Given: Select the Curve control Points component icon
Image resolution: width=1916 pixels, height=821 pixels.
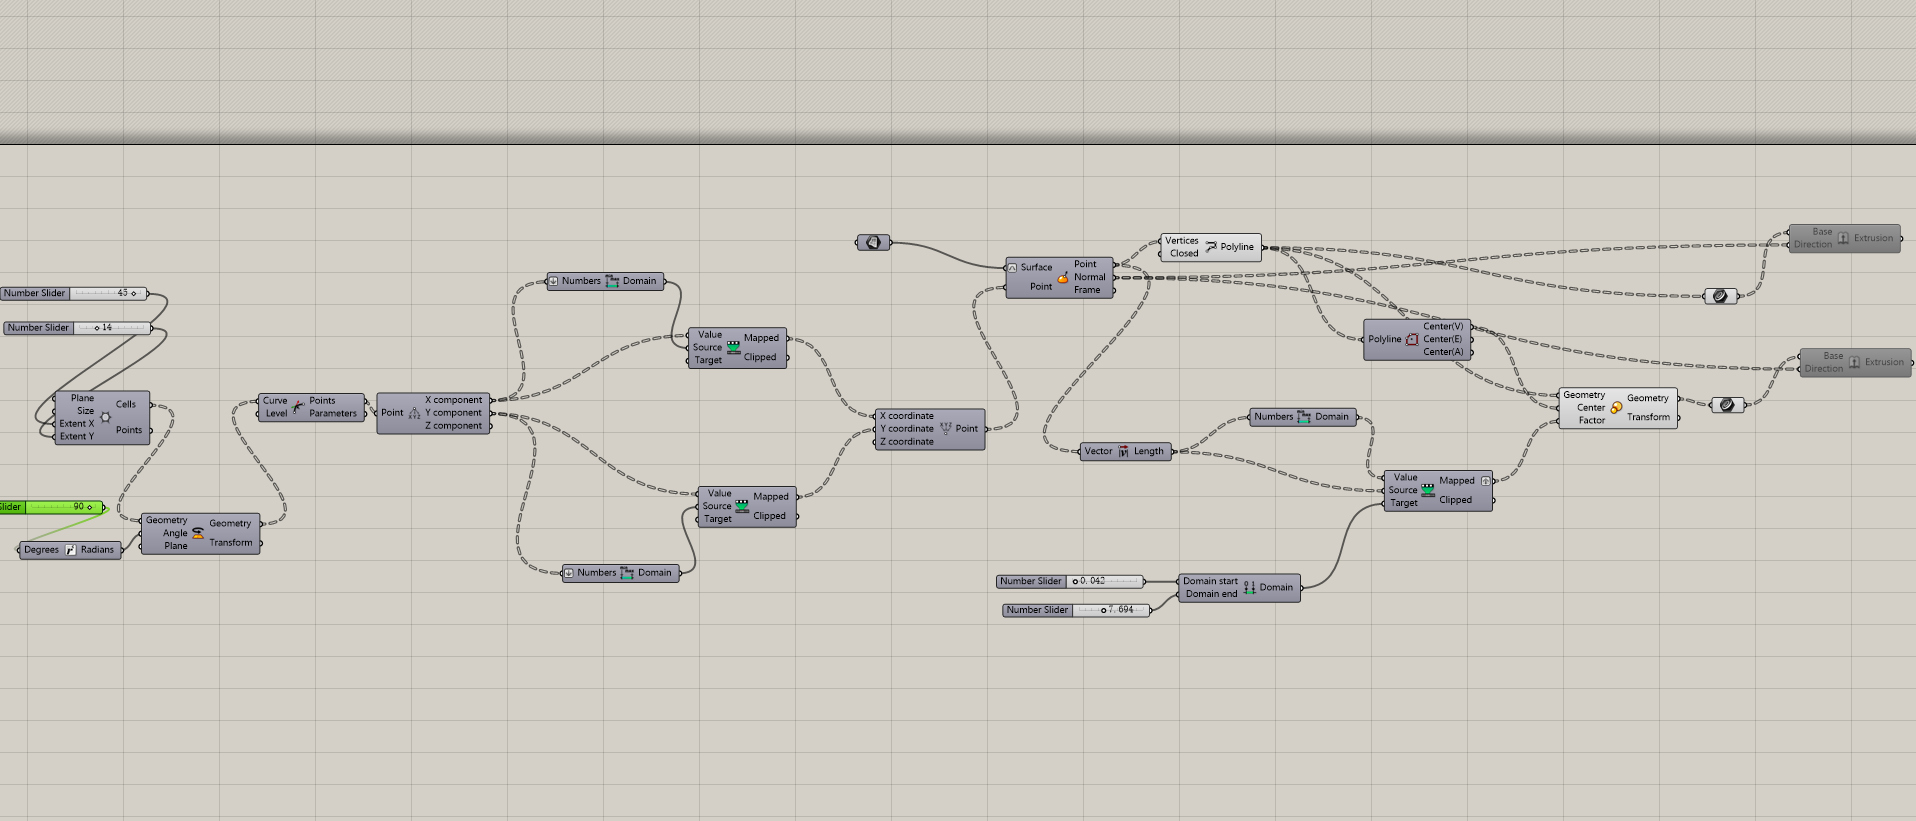Looking at the screenshot, I should pyautogui.click(x=298, y=407).
